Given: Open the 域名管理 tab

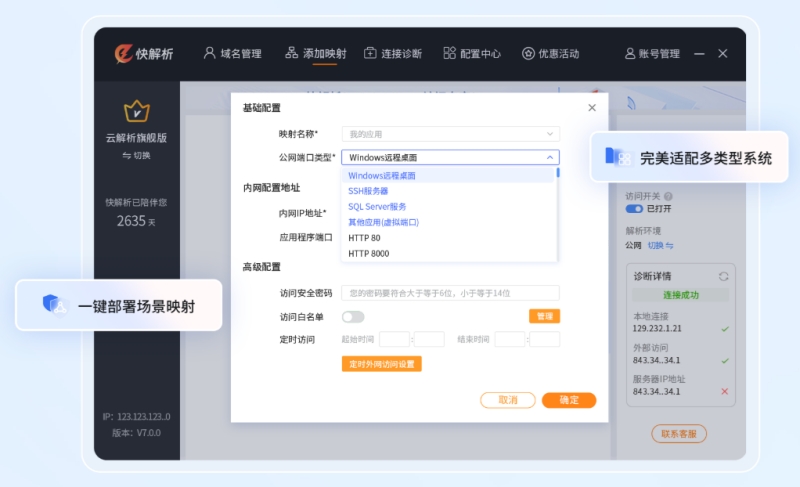Looking at the screenshot, I should (x=233, y=54).
